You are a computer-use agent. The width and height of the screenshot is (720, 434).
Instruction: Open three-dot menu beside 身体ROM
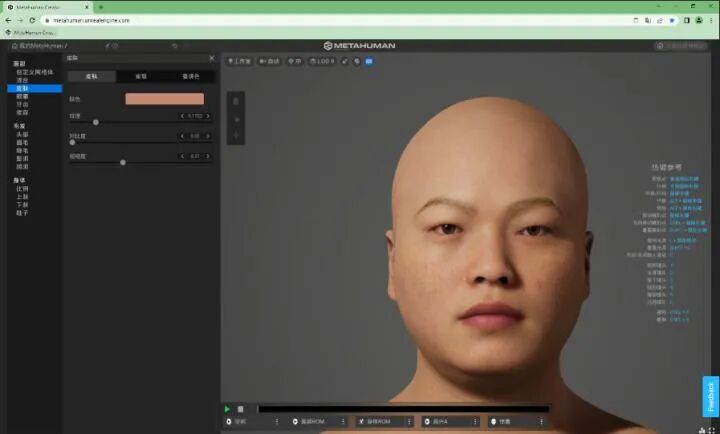[409, 422]
